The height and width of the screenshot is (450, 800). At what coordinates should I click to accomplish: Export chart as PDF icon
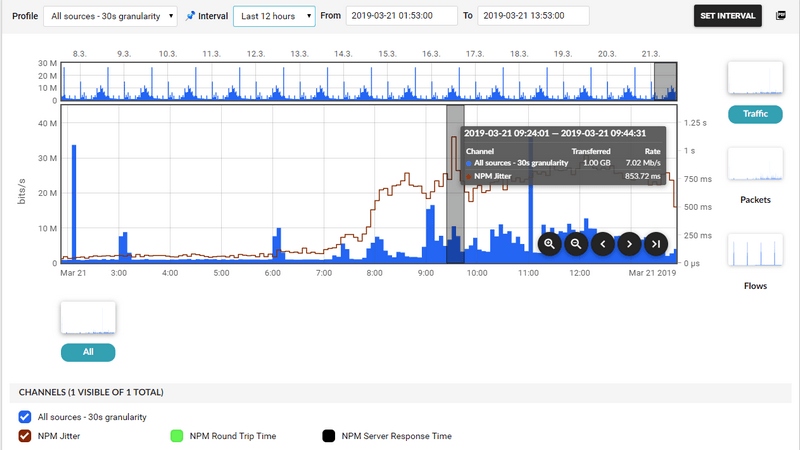(780, 16)
